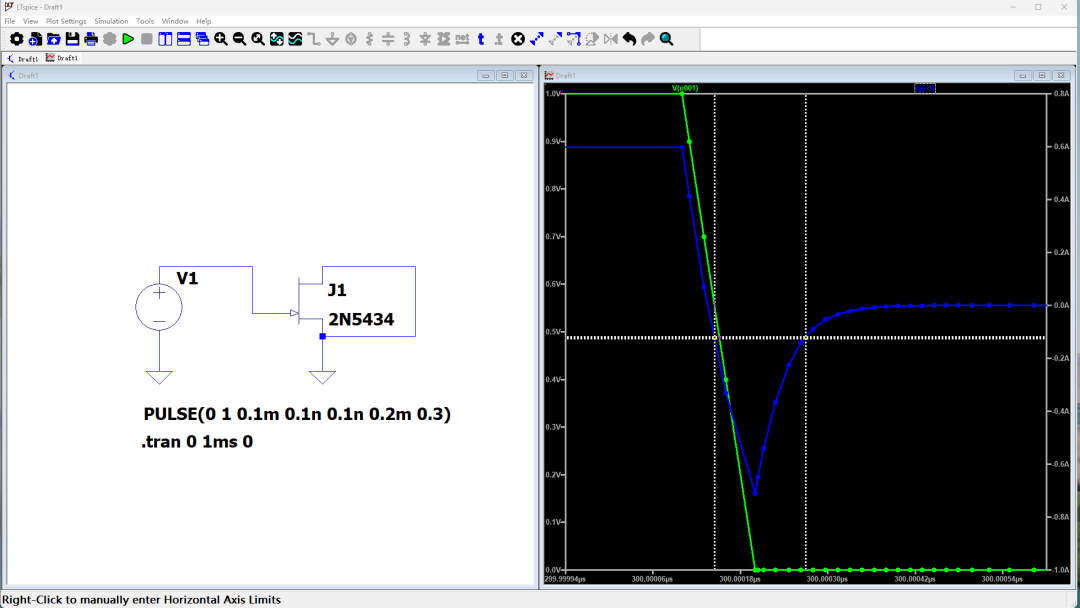Viewport: 1080px width, 608px height.
Task: Open the Window menu
Action: coord(175,21)
